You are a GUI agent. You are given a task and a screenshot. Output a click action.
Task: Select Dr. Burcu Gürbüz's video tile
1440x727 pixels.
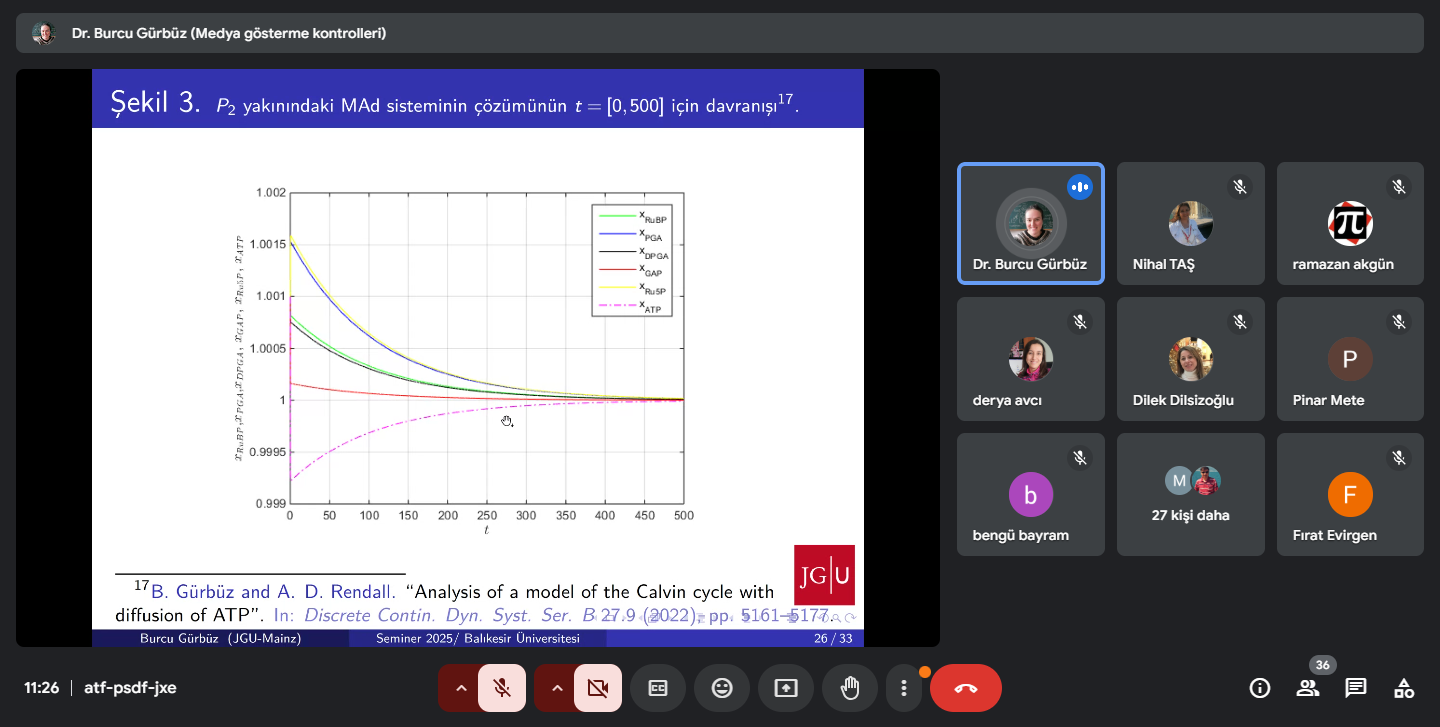[1031, 224]
